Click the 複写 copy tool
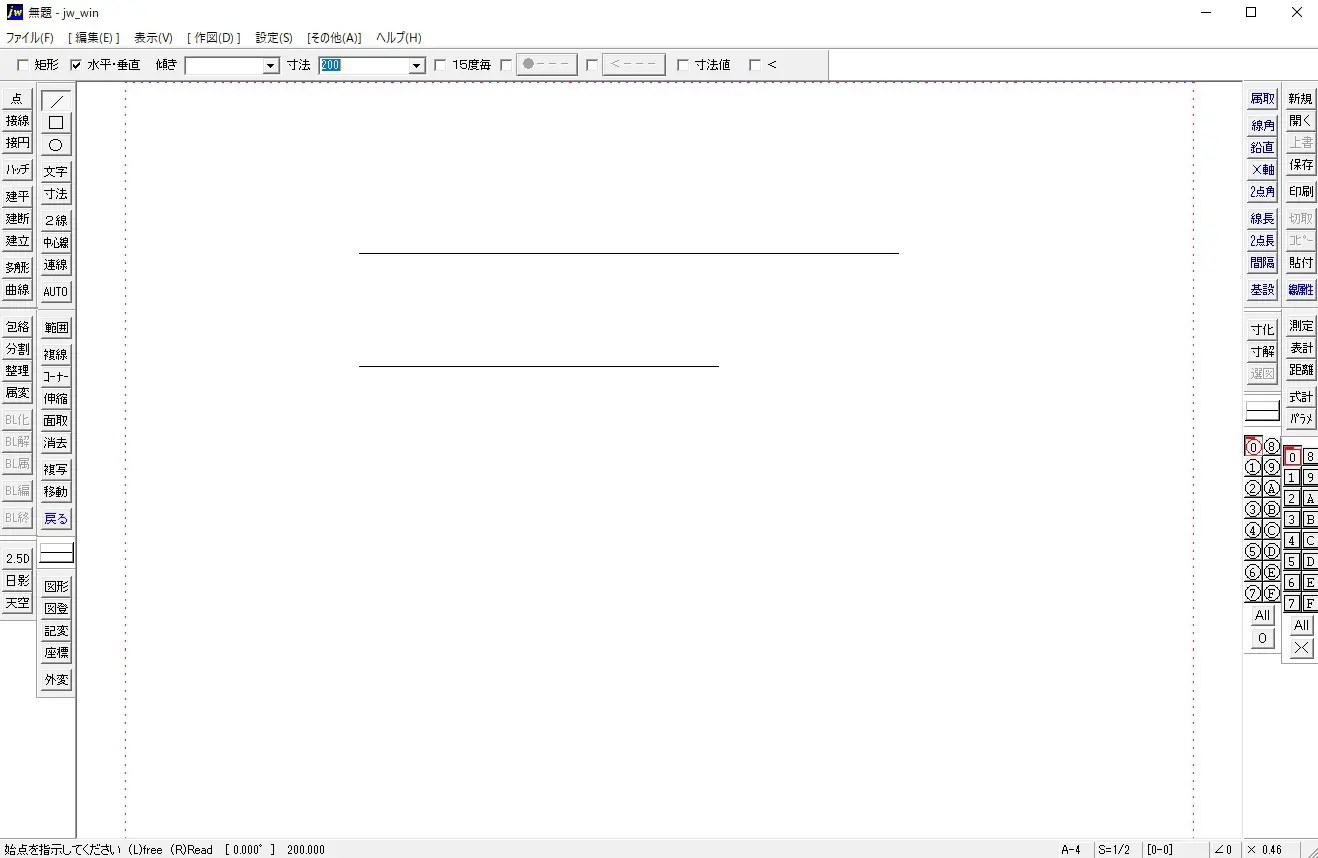The width and height of the screenshot is (1318, 858). [56, 470]
